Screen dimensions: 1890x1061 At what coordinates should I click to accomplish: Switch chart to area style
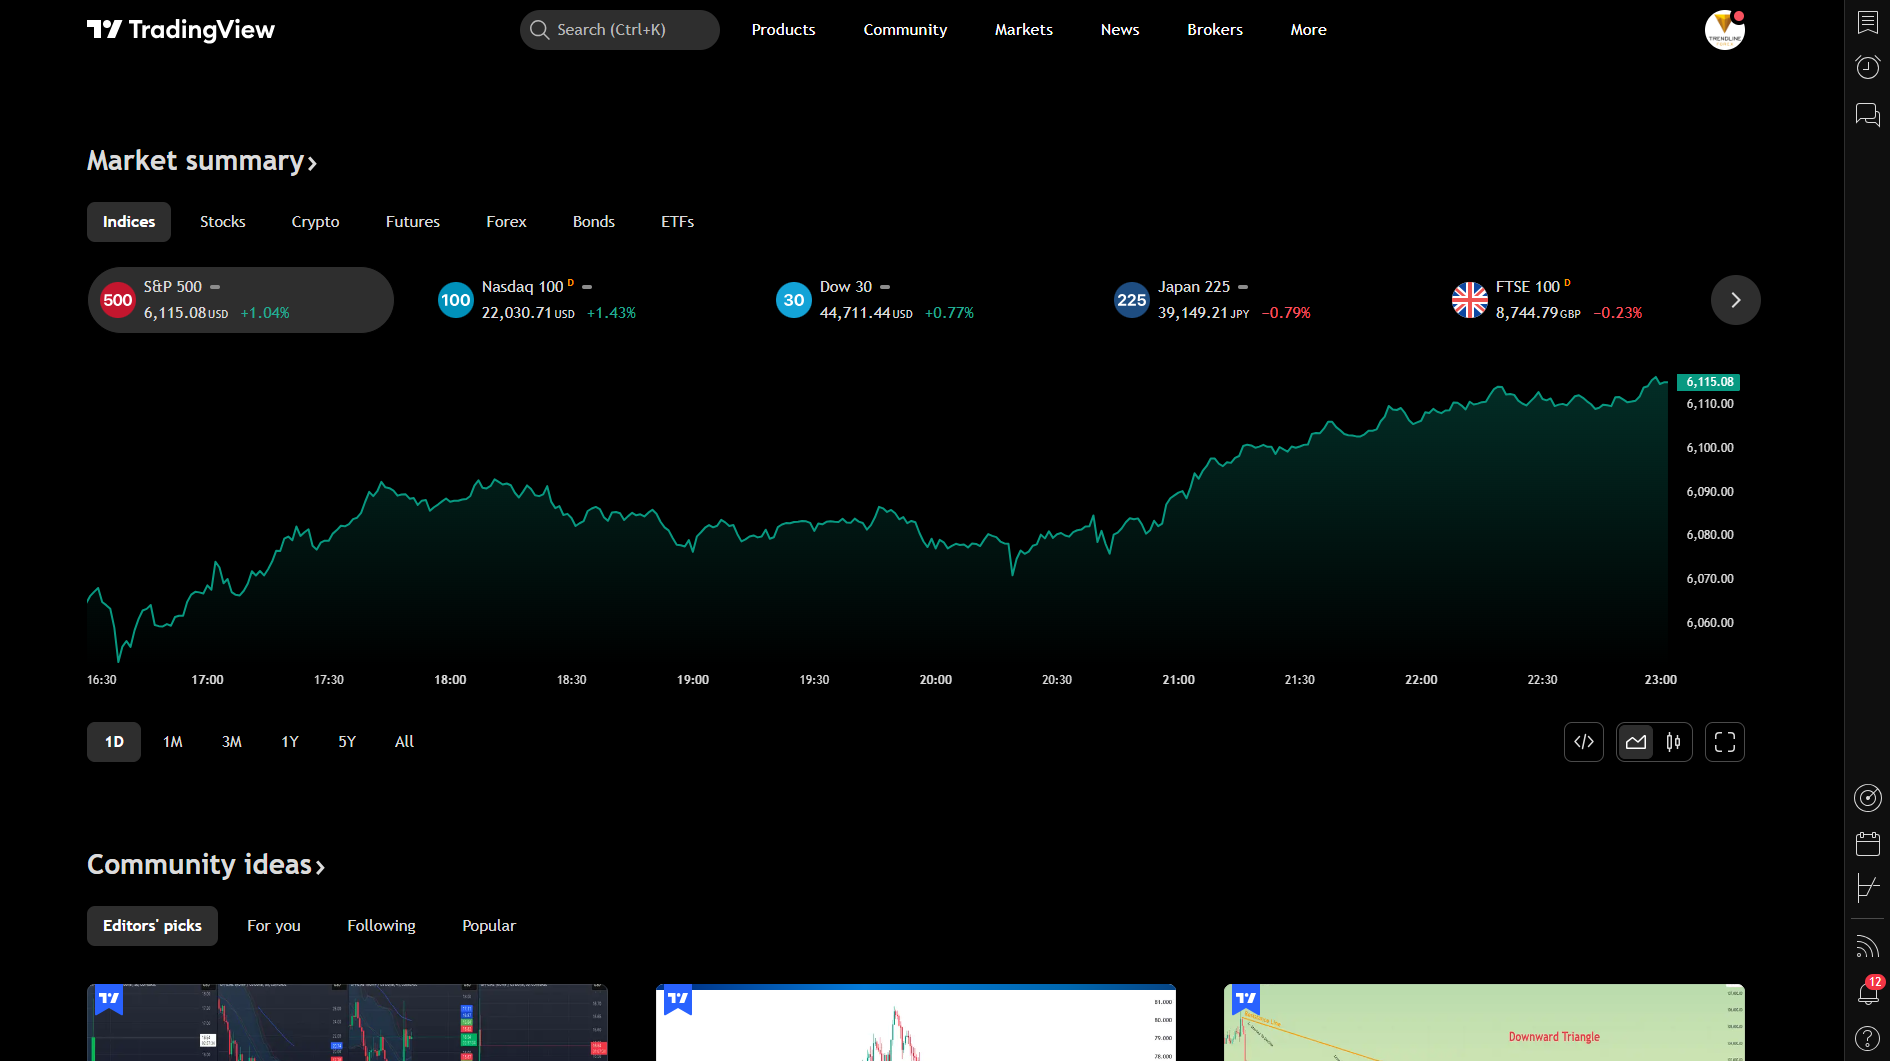[1636, 742]
